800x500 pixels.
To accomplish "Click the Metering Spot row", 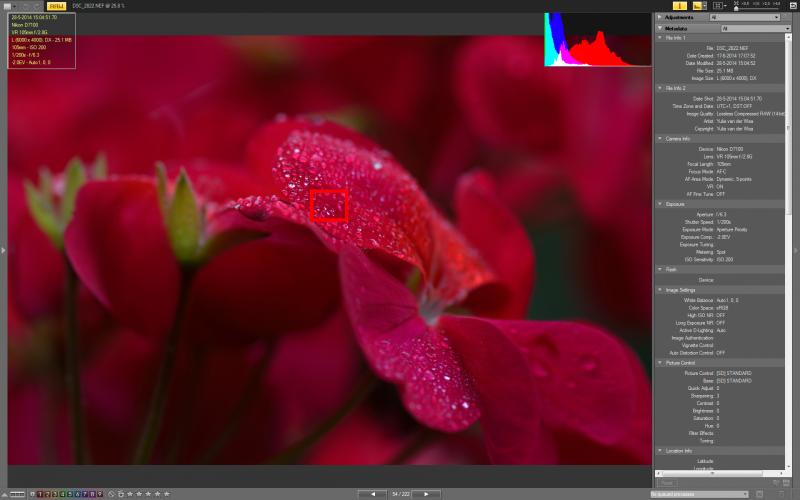I will [720, 252].
